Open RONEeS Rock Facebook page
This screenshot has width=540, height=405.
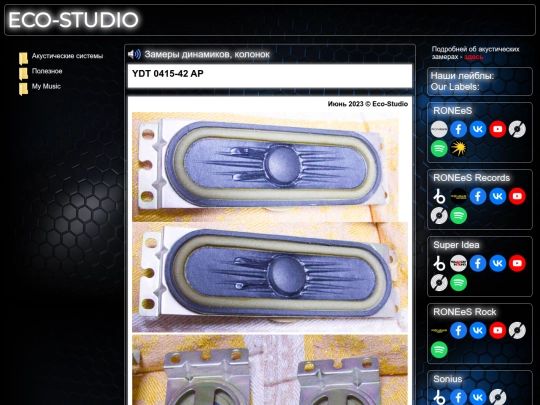(458, 331)
